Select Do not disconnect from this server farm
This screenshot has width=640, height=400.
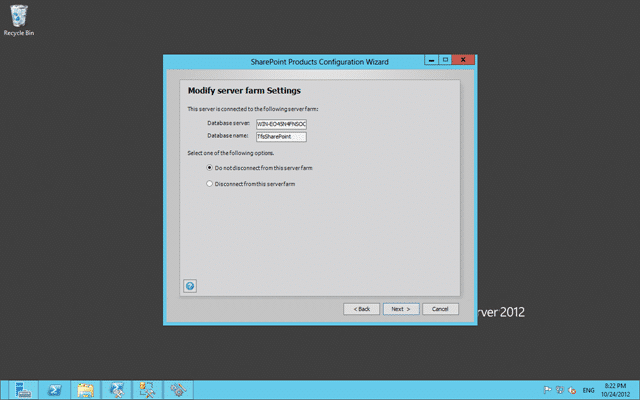point(260,168)
